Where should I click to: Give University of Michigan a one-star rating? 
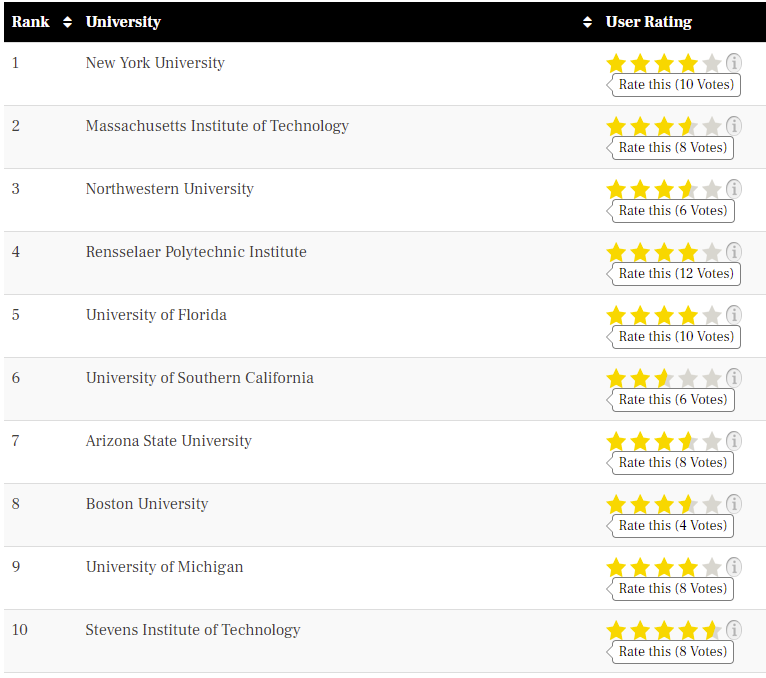point(616,568)
